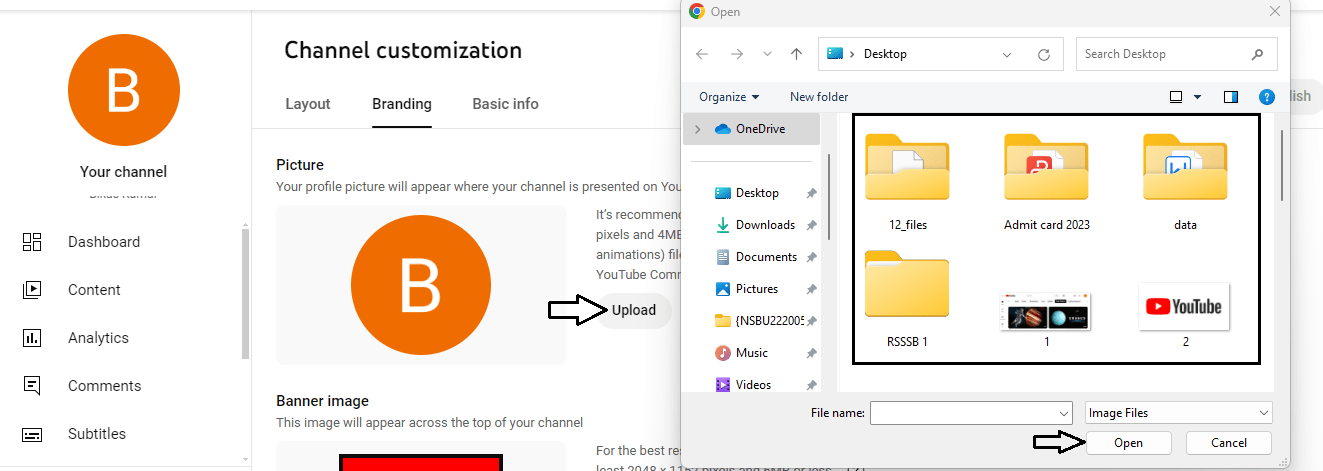Toggle the preview pane button
Screen dimensions: 1323x471
coord(1231,97)
